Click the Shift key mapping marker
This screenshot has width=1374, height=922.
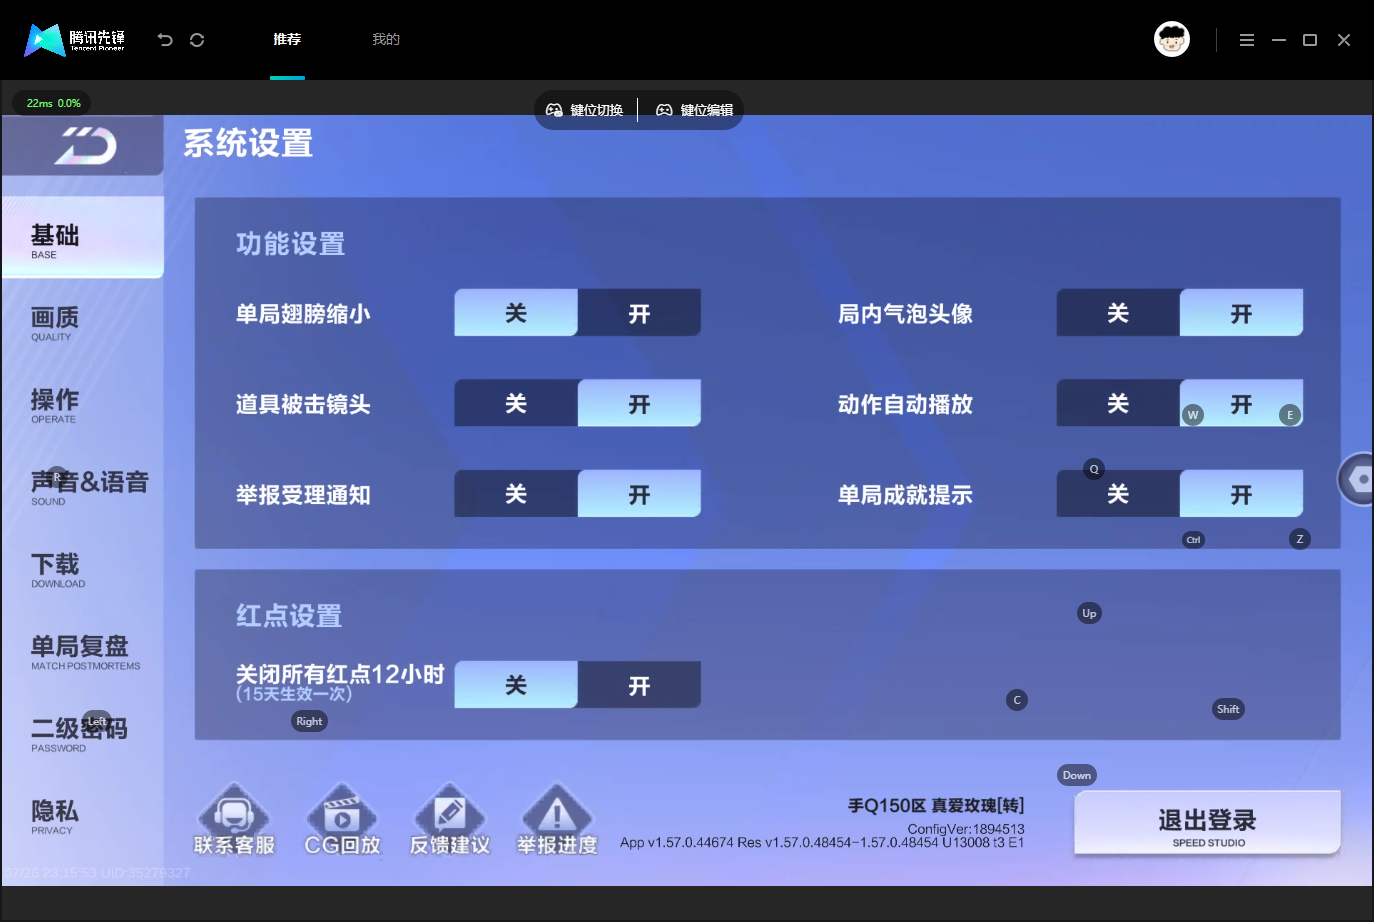(1228, 709)
